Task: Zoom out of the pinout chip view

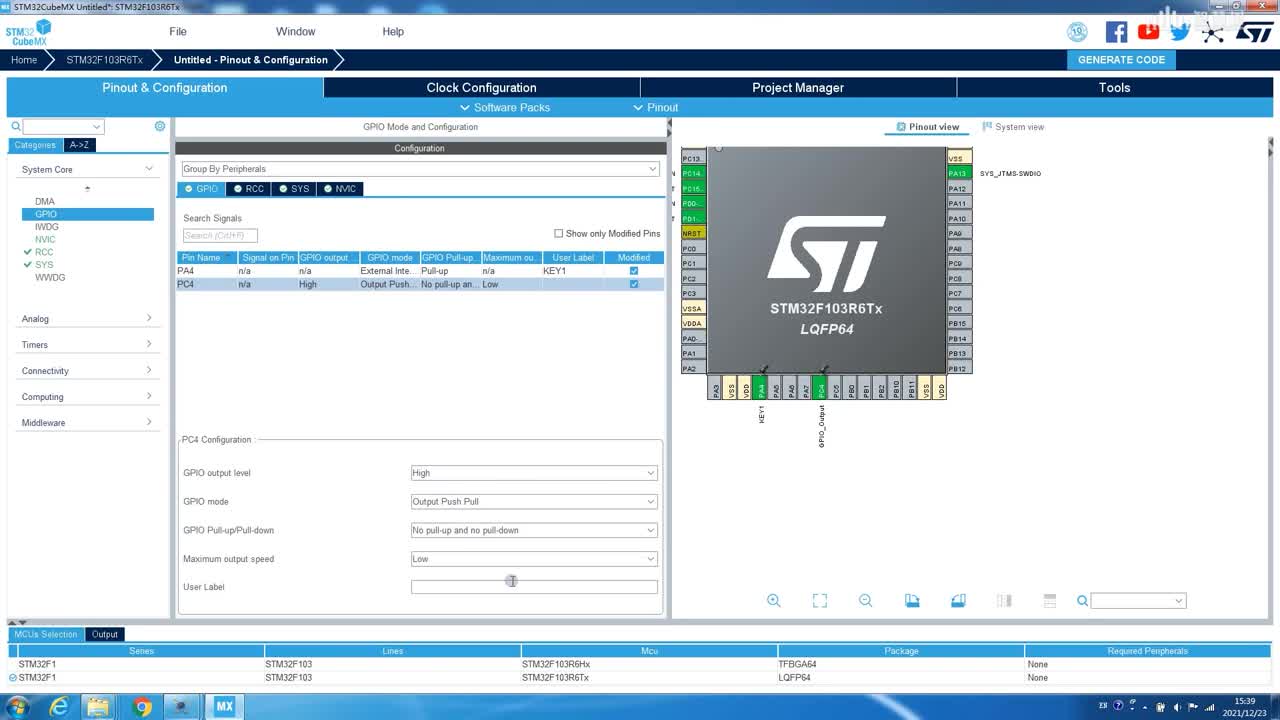Action: click(866, 601)
